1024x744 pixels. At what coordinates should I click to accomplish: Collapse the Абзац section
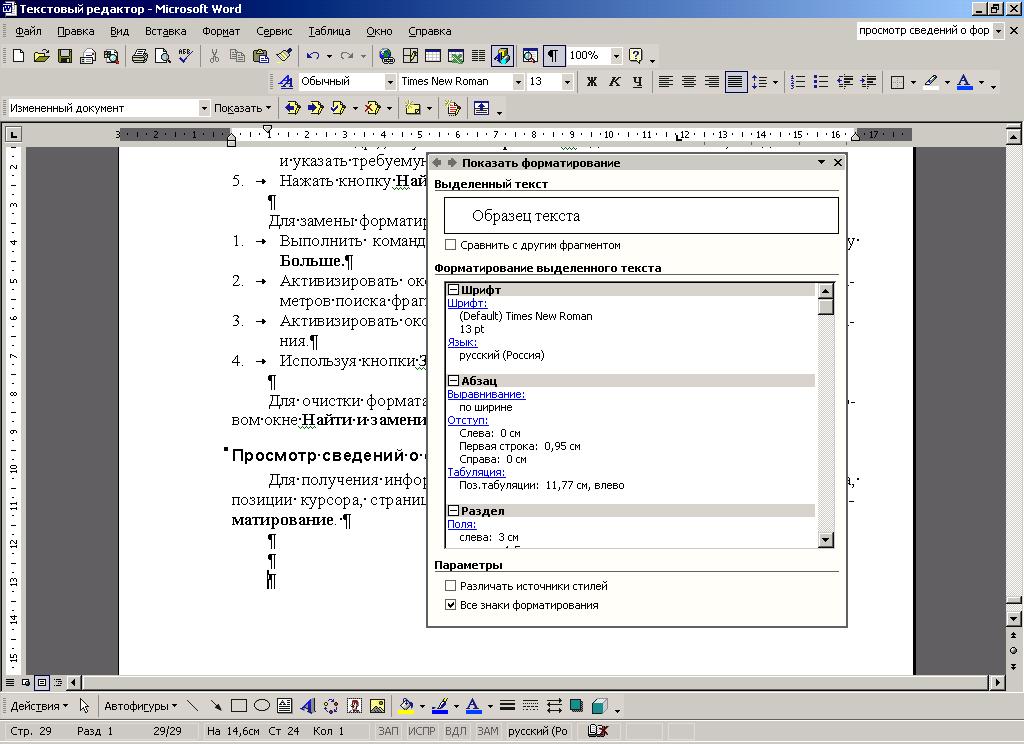(x=453, y=380)
